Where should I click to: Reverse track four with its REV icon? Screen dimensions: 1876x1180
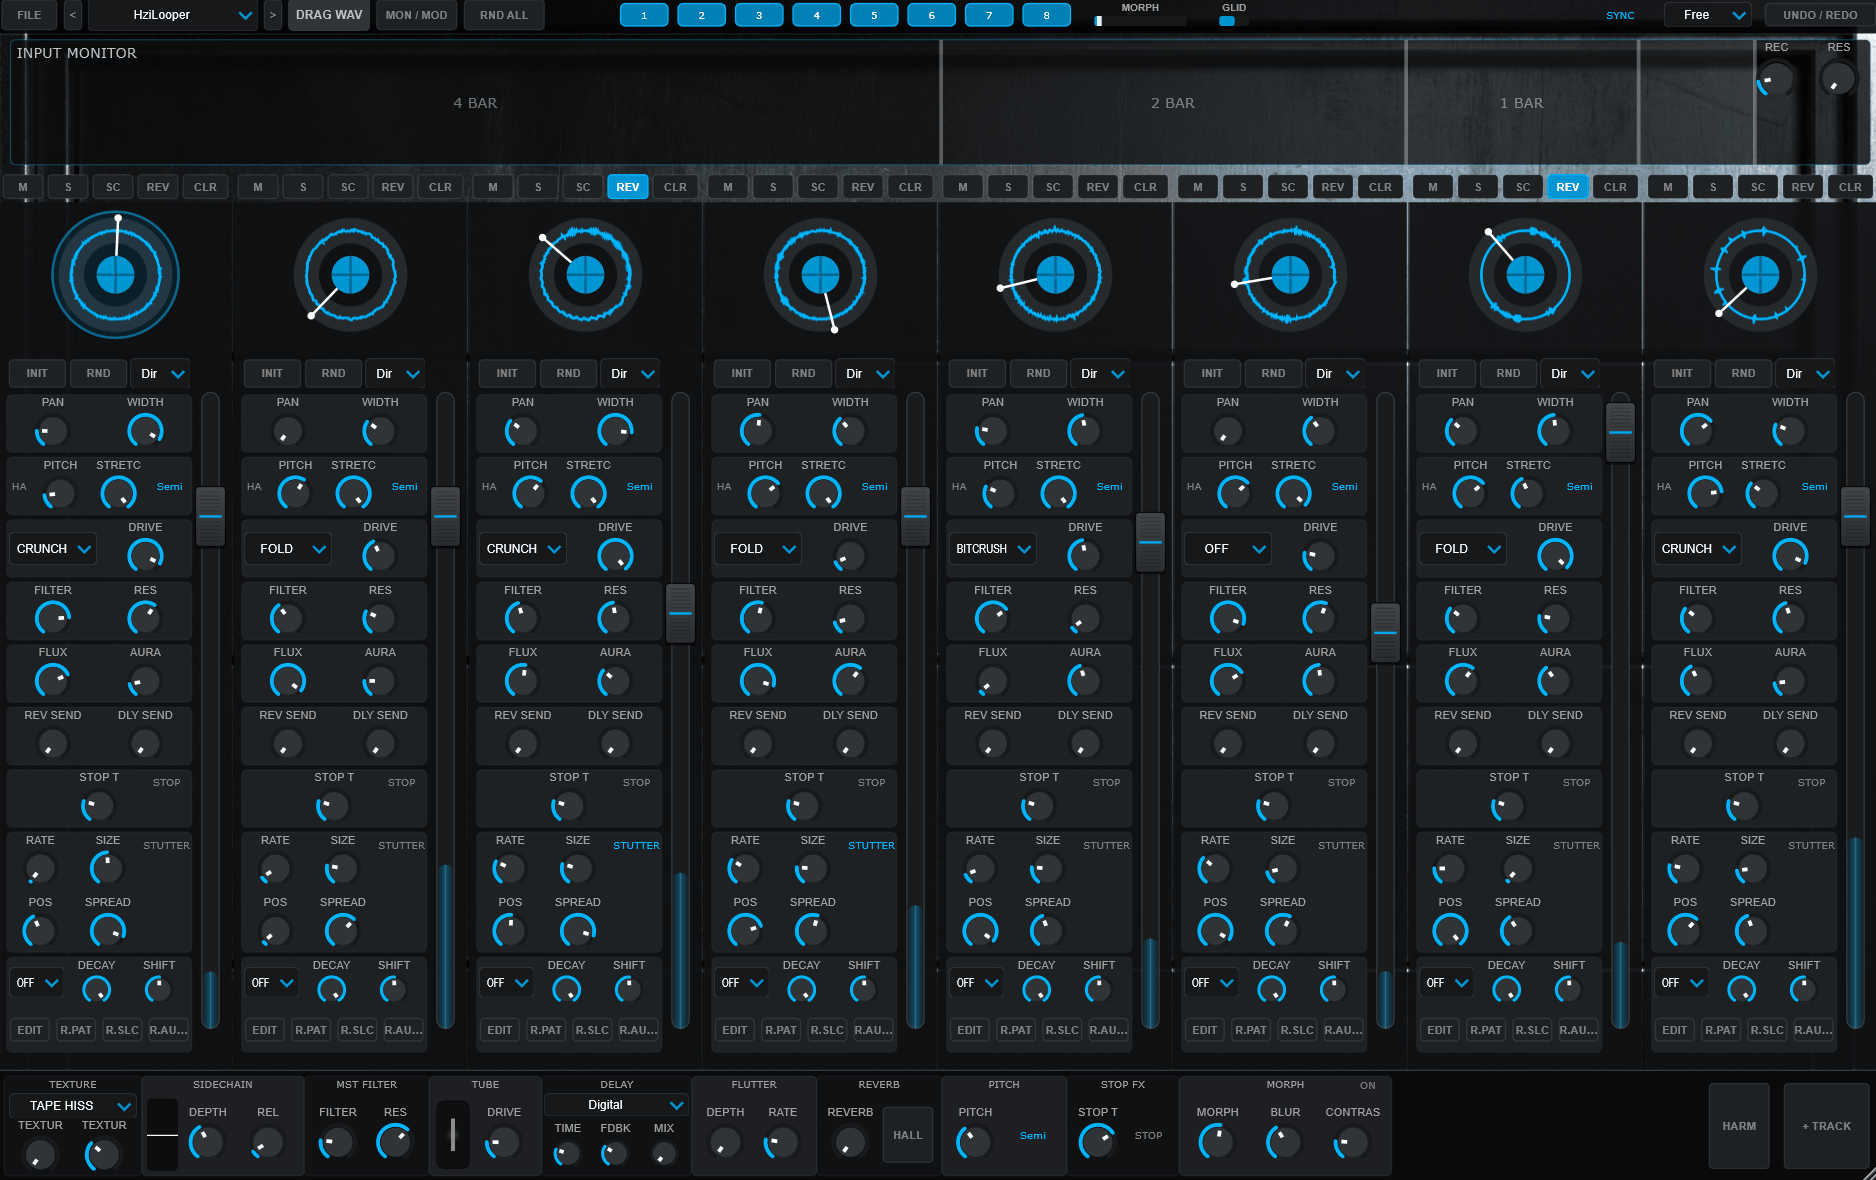[862, 186]
